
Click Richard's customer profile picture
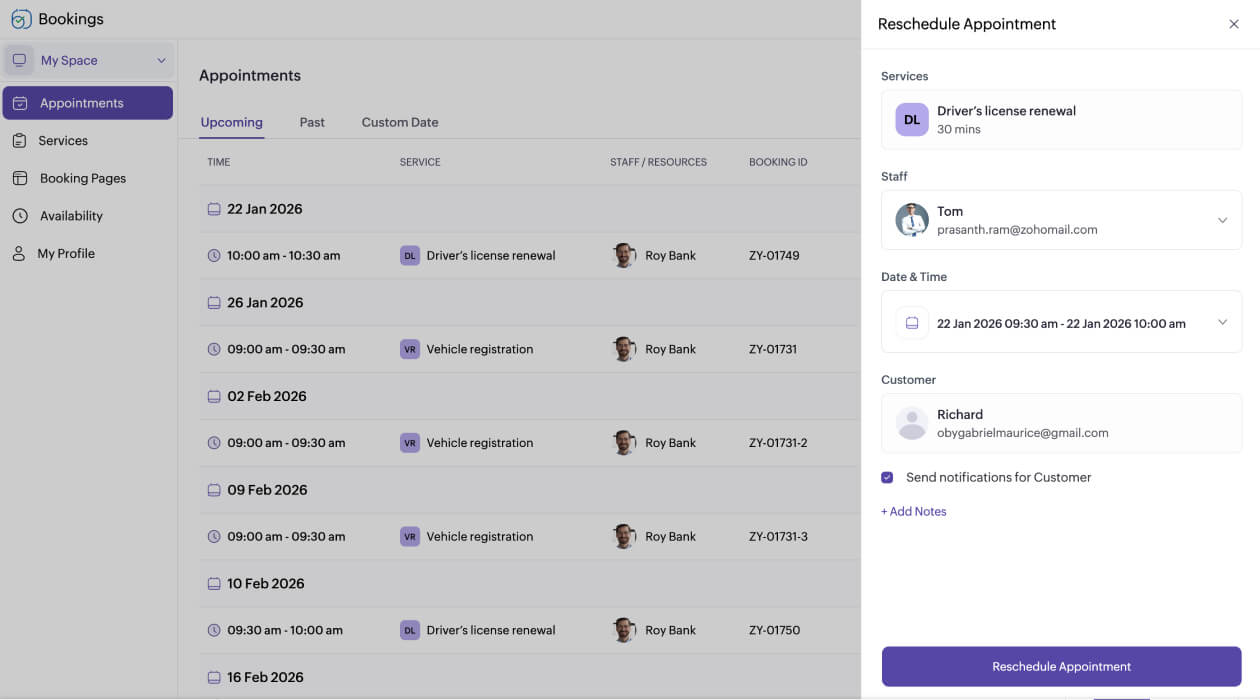click(x=911, y=422)
